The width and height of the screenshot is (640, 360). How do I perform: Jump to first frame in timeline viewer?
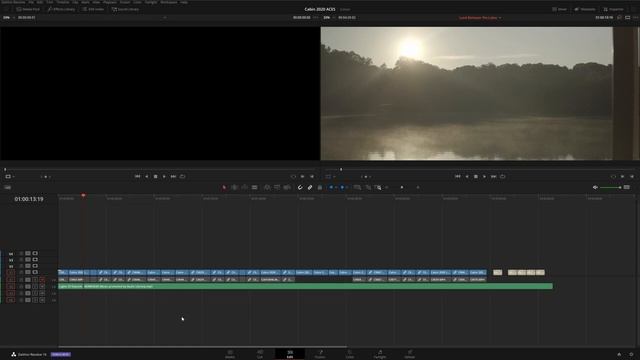458,177
